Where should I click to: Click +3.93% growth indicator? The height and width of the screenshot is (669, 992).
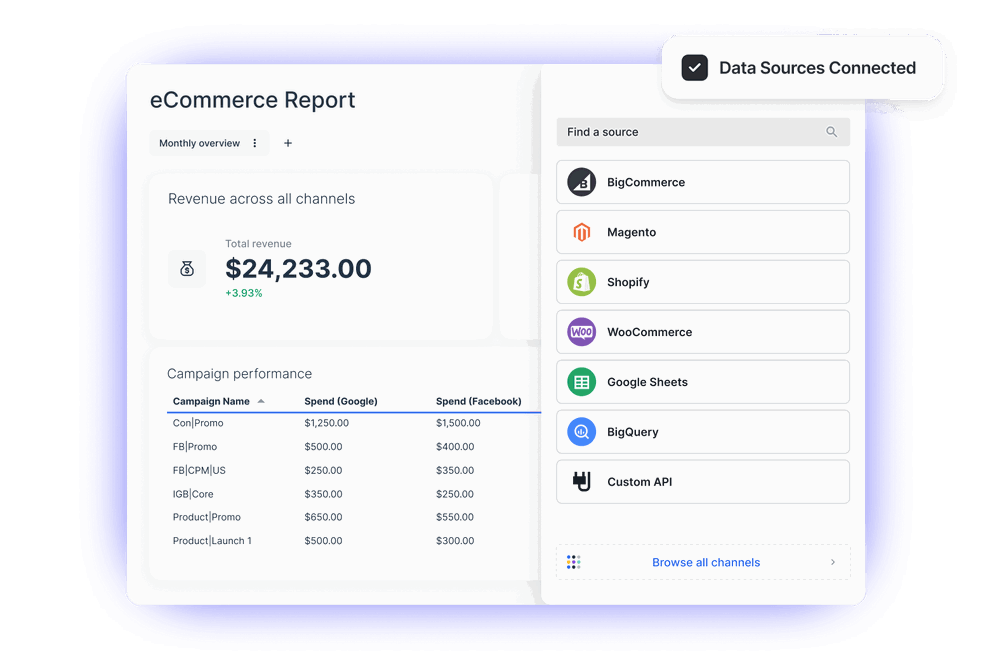coord(244,293)
